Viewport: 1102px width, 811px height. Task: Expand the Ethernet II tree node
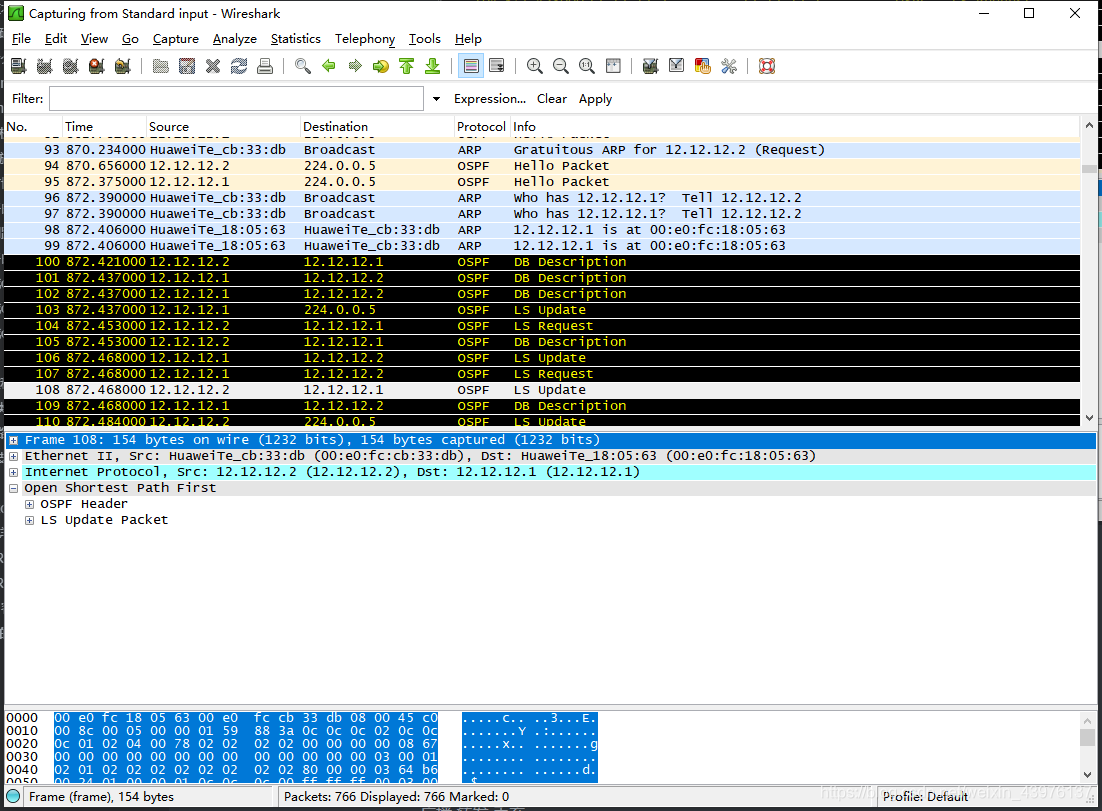click(x=13, y=456)
